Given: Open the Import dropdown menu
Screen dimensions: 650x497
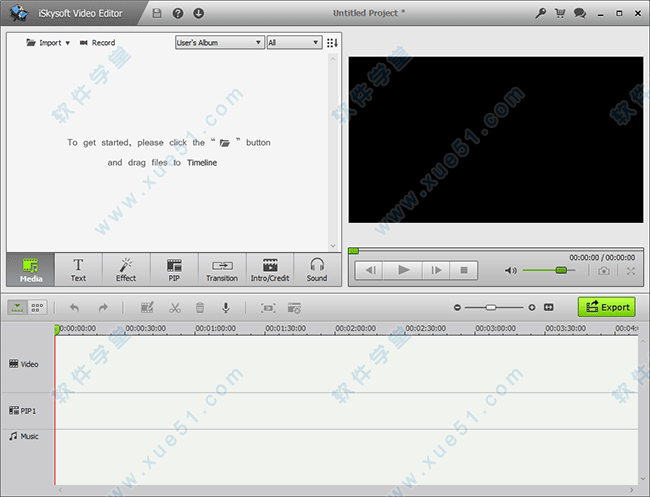Looking at the screenshot, I should pos(48,43).
